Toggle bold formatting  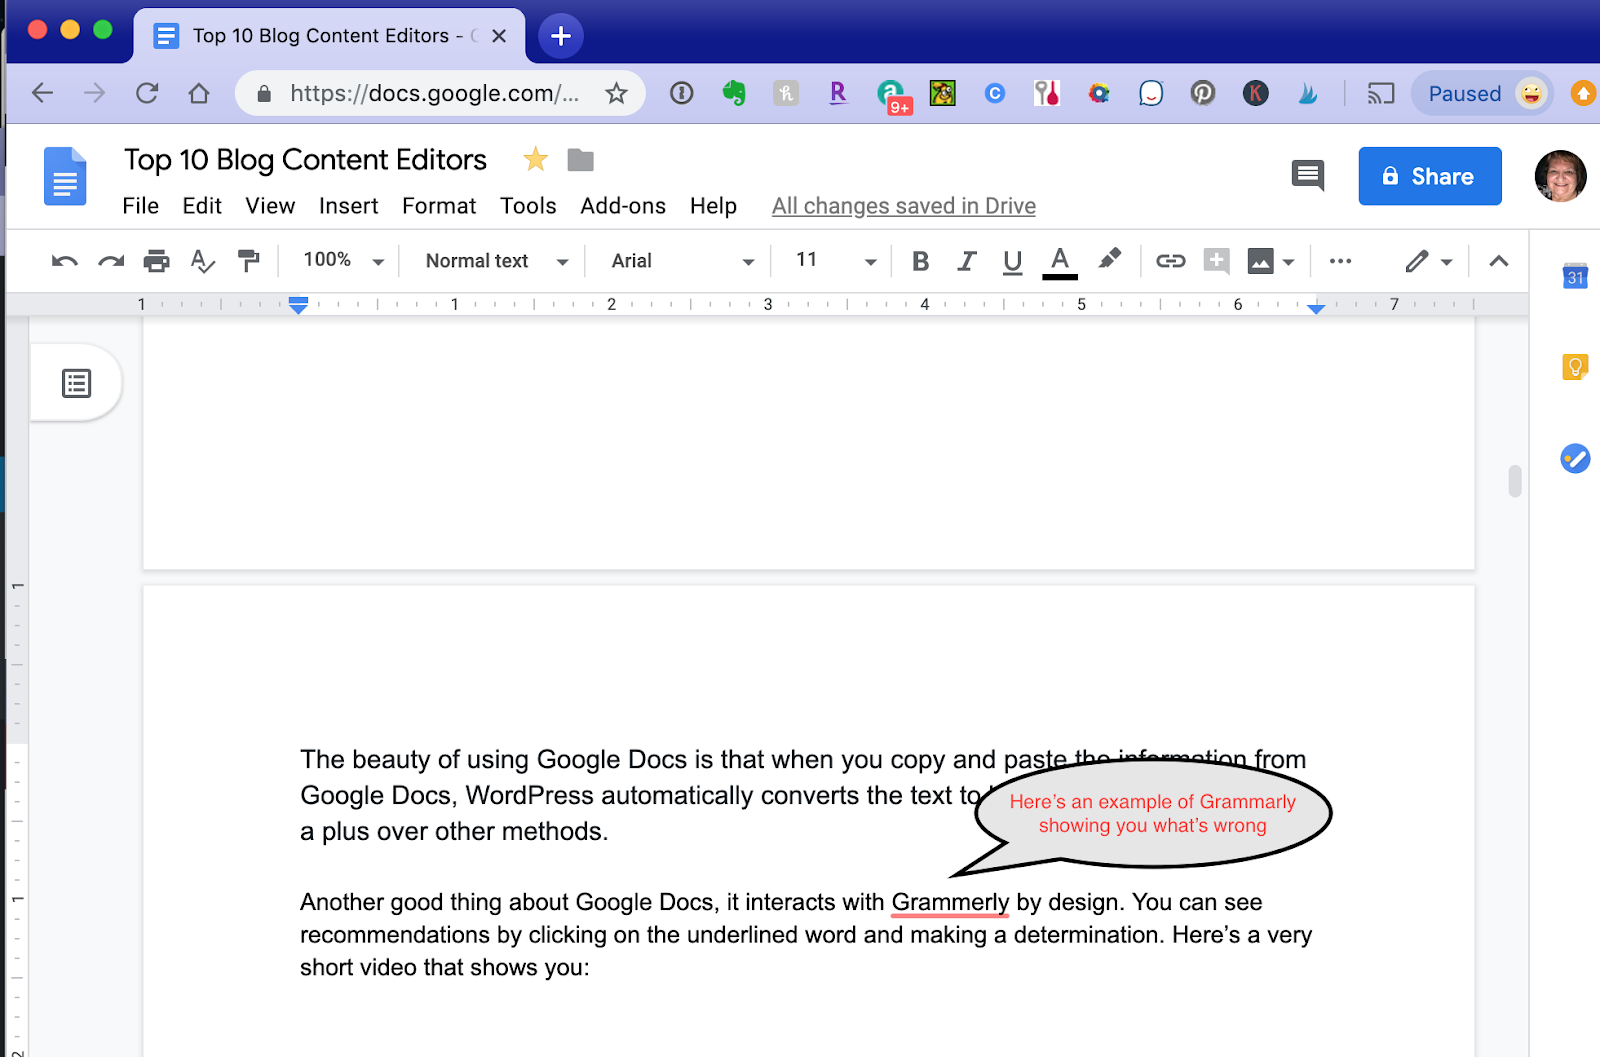tap(921, 261)
